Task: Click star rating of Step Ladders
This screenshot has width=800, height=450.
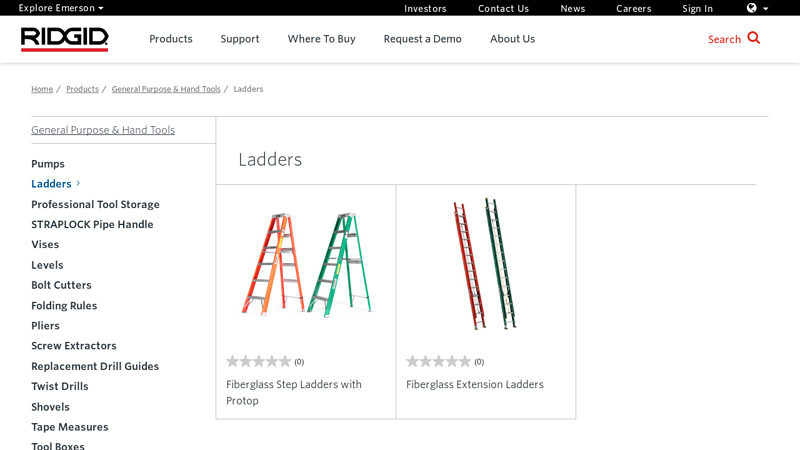Action: point(259,362)
